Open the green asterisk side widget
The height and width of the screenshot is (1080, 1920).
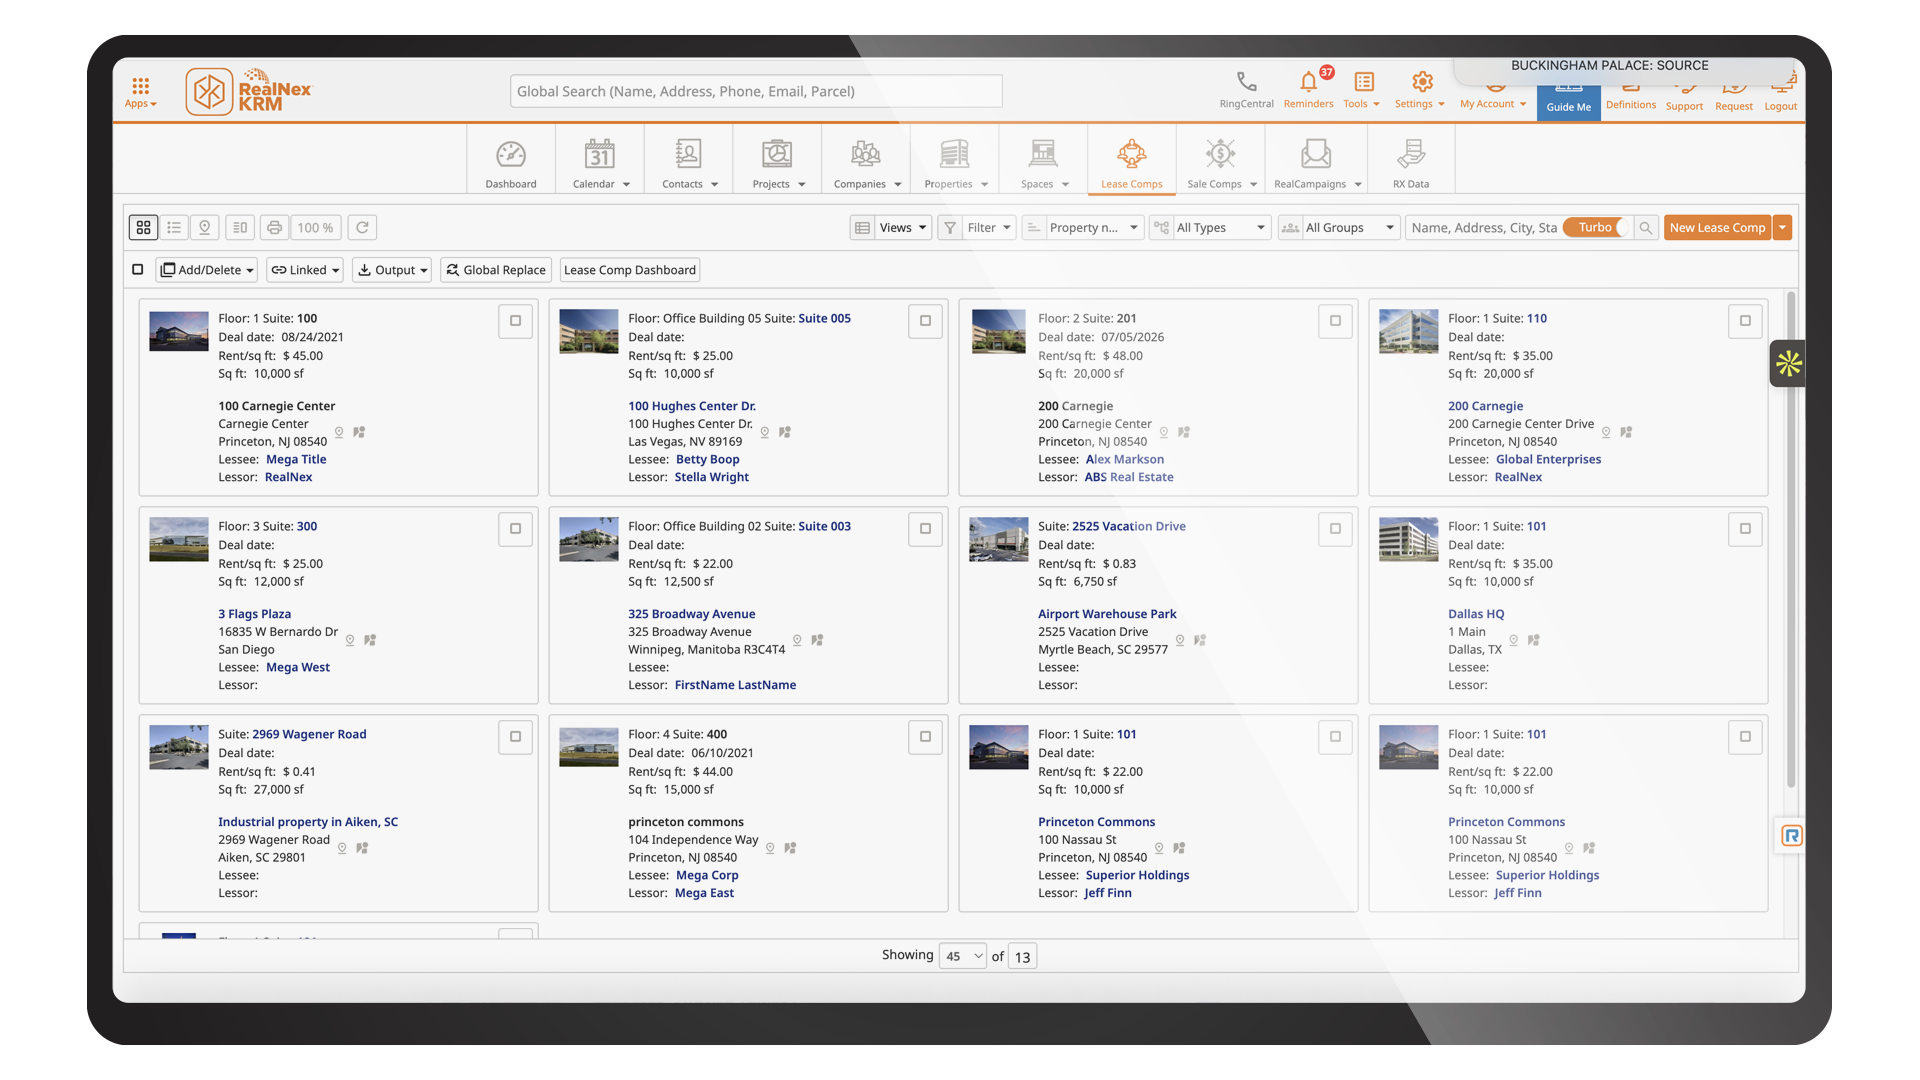coord(1788,364)
